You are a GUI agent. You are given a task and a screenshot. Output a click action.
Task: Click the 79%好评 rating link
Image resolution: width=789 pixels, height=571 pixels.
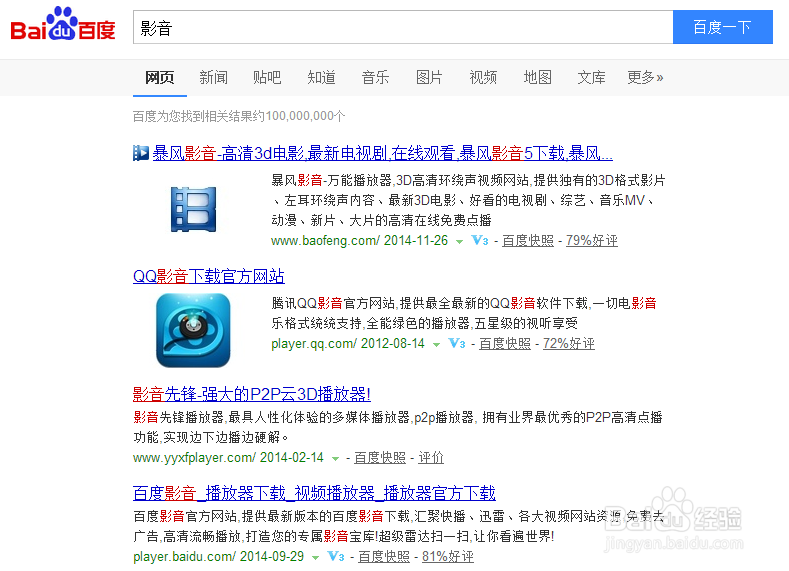pyautogui.click(x=592, y=240)
